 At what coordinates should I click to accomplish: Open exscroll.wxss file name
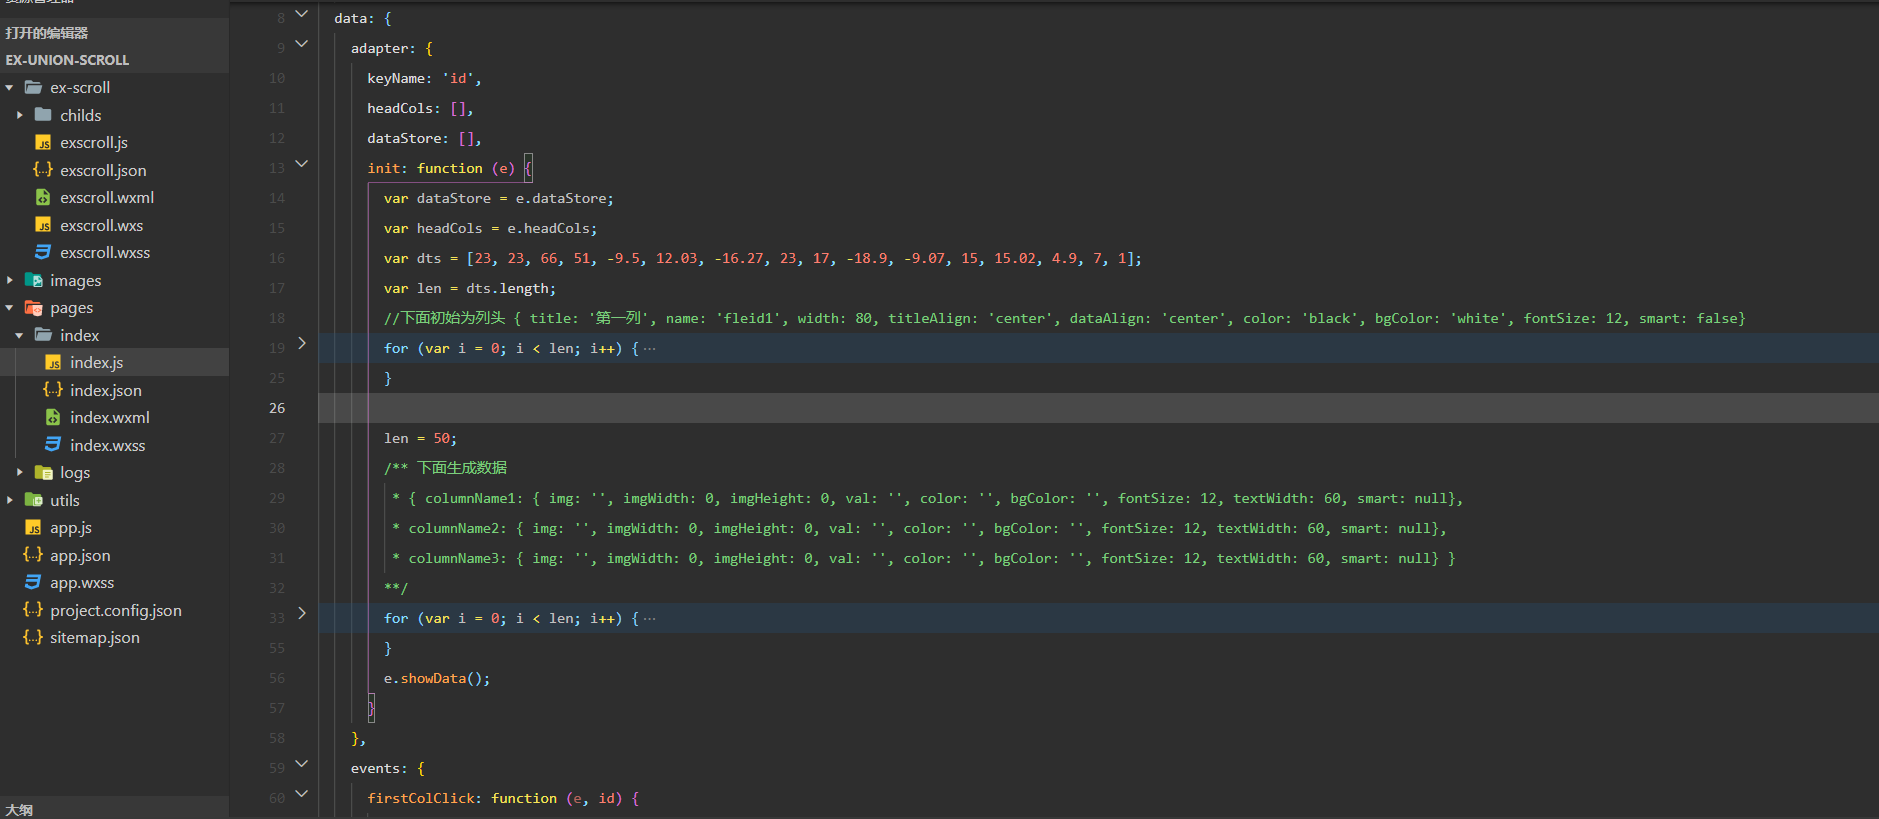click(x=105, y=253)
